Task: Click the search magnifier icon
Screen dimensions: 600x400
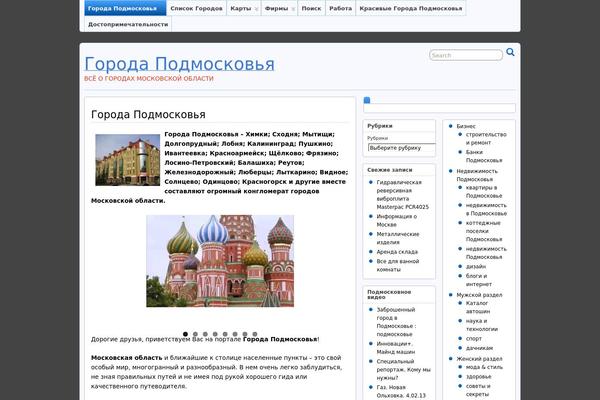Action: 510,52
